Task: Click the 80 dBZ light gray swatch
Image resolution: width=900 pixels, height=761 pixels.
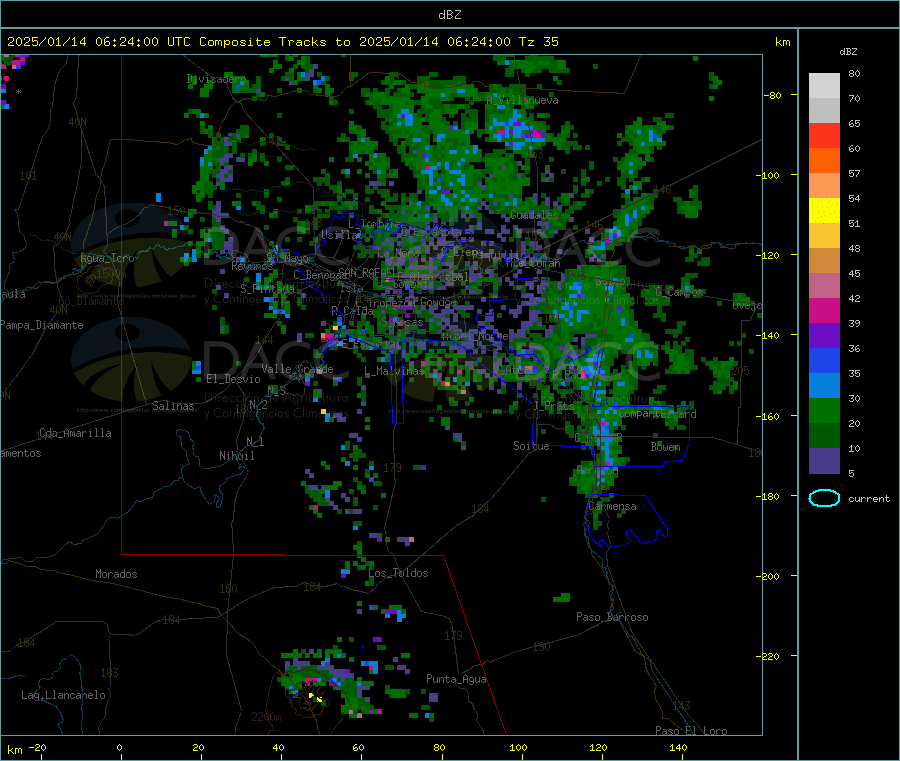Action: [824, 86]
